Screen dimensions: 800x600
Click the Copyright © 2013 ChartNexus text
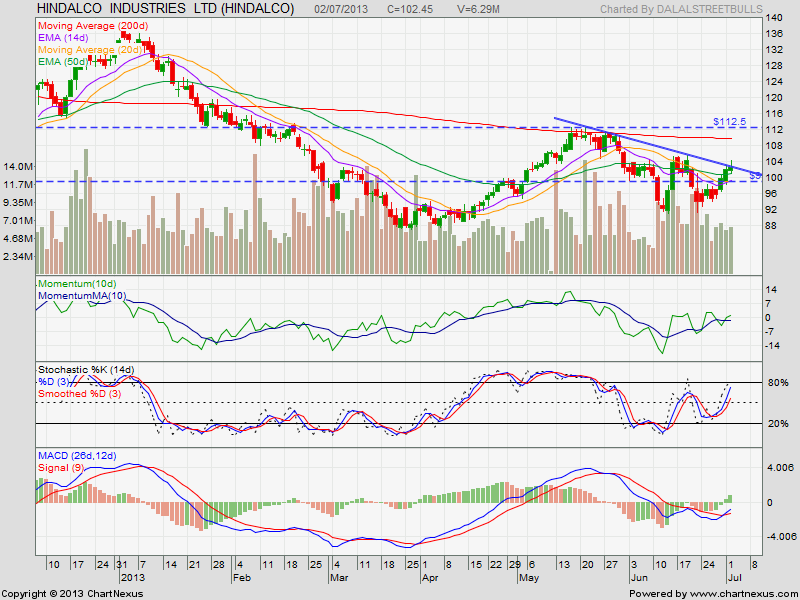(x=72, y=594)
